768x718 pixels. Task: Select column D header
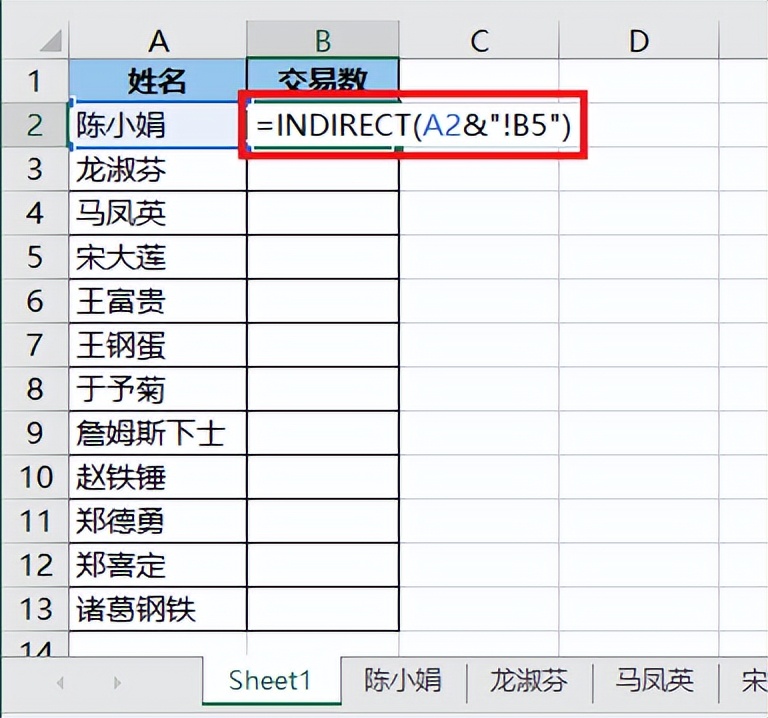click(639, 41)
